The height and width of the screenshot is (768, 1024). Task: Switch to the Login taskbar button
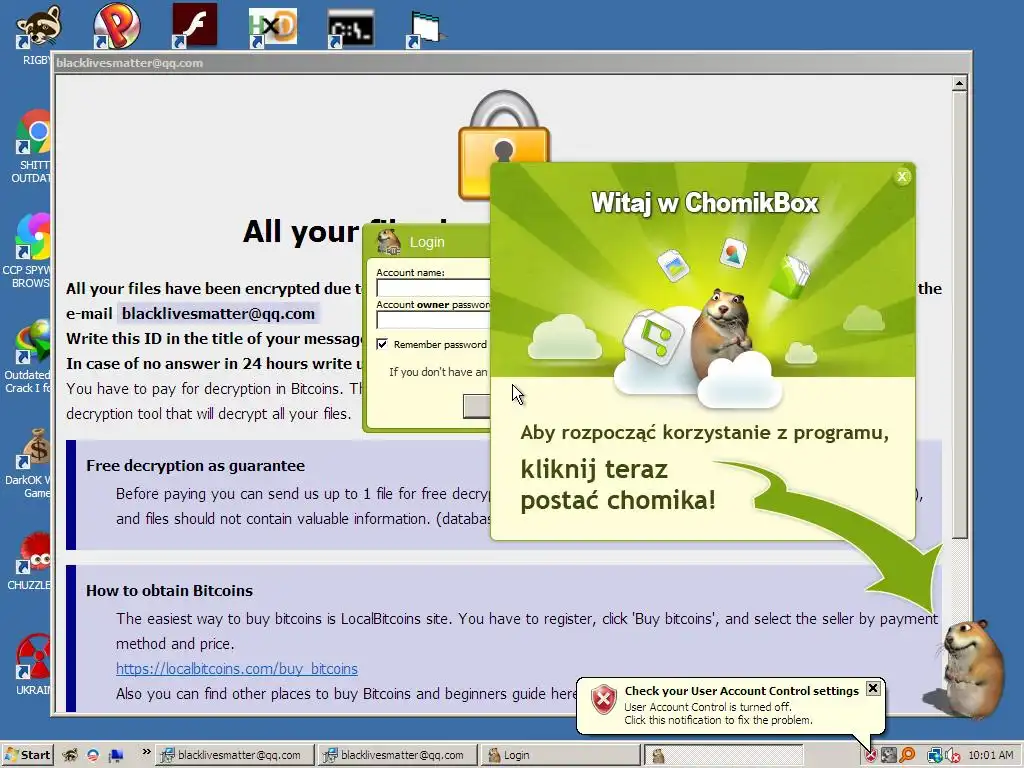pyautogui.click(x=560, y=755)
